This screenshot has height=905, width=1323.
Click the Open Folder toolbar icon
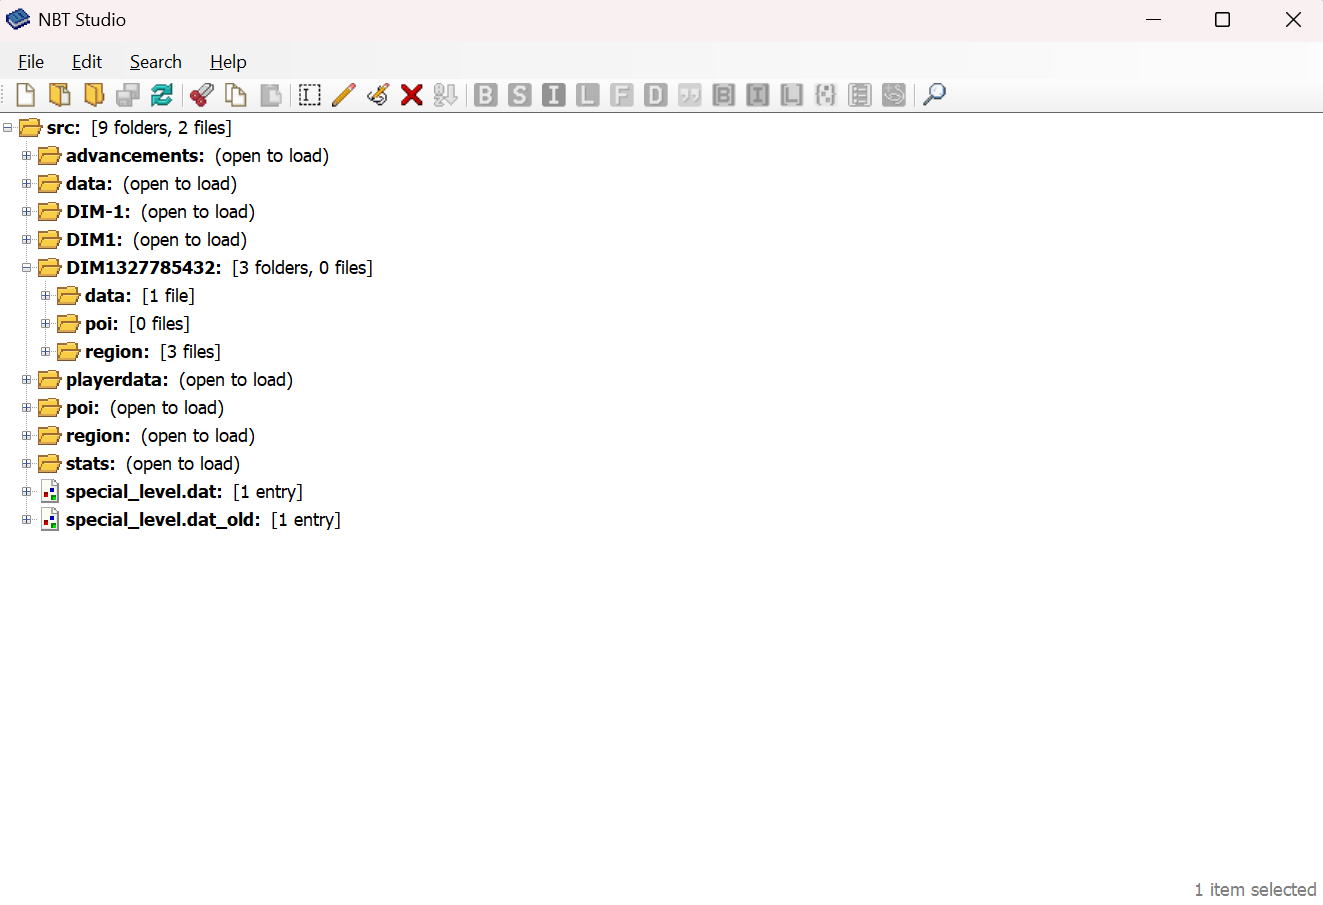point(94,95)
